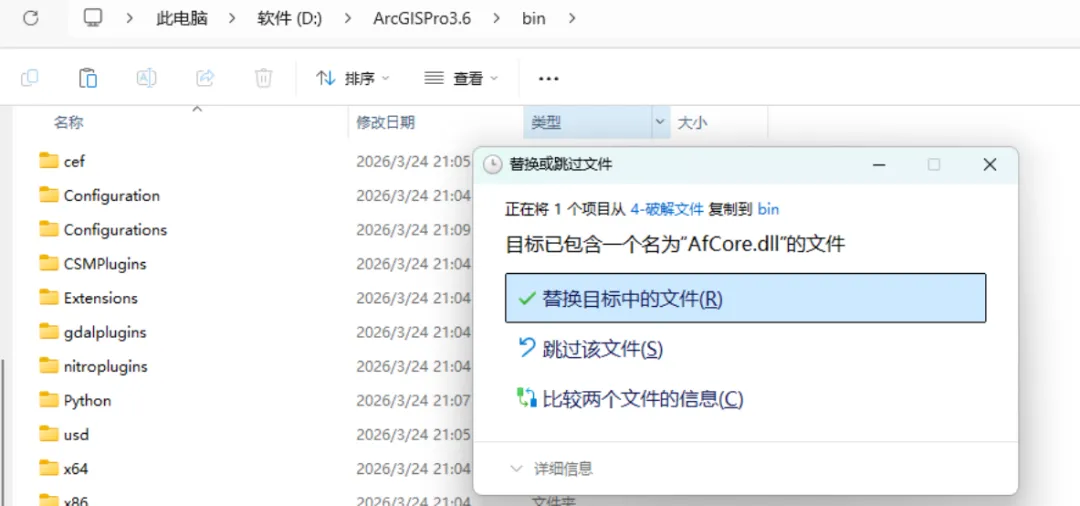
Task: Choose 替换目标中的文件(R) in the dialog
Action: [745, 298]
